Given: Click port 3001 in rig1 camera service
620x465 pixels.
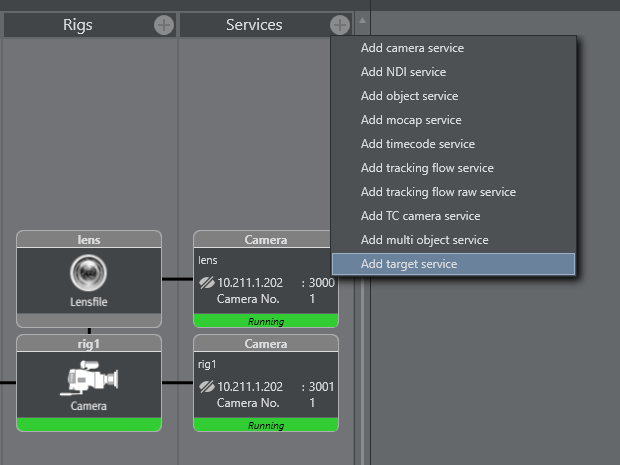Looking at the screenshot, I should coord(321,386).
